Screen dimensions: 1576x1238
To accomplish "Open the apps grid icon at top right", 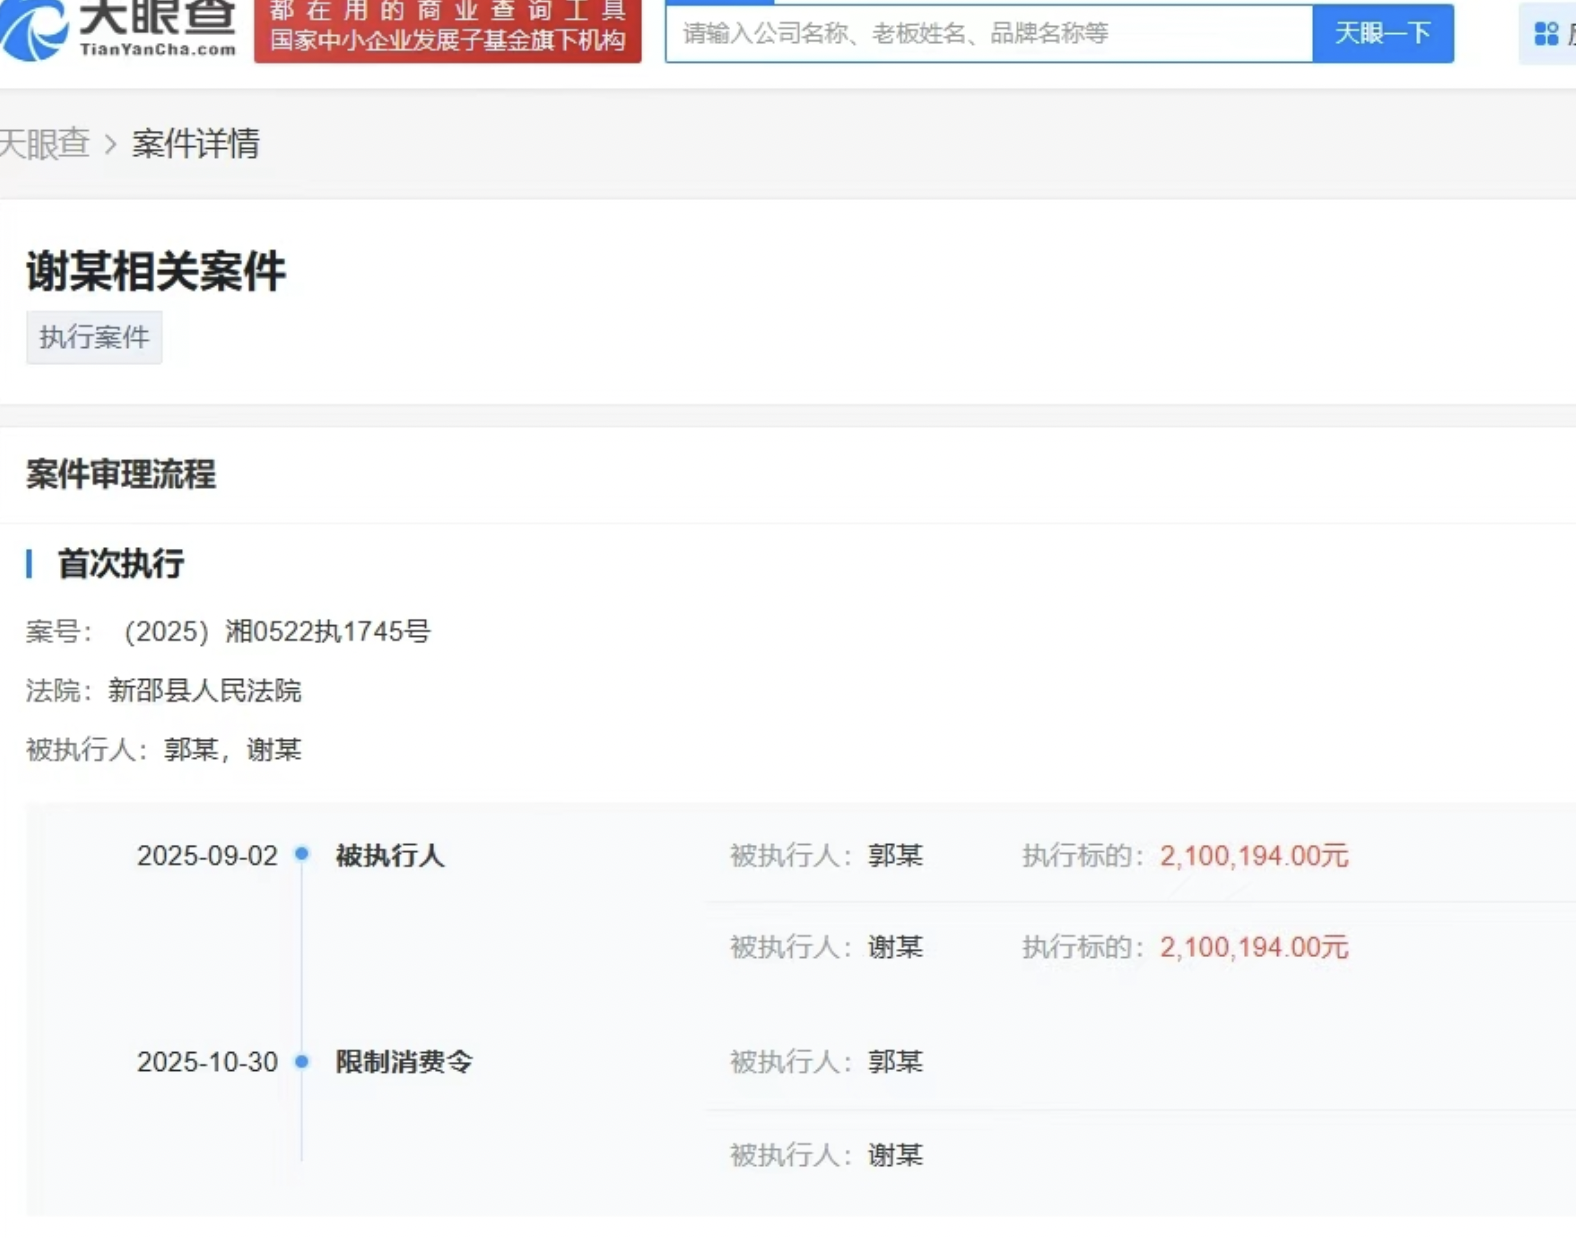I will 1546,34.
